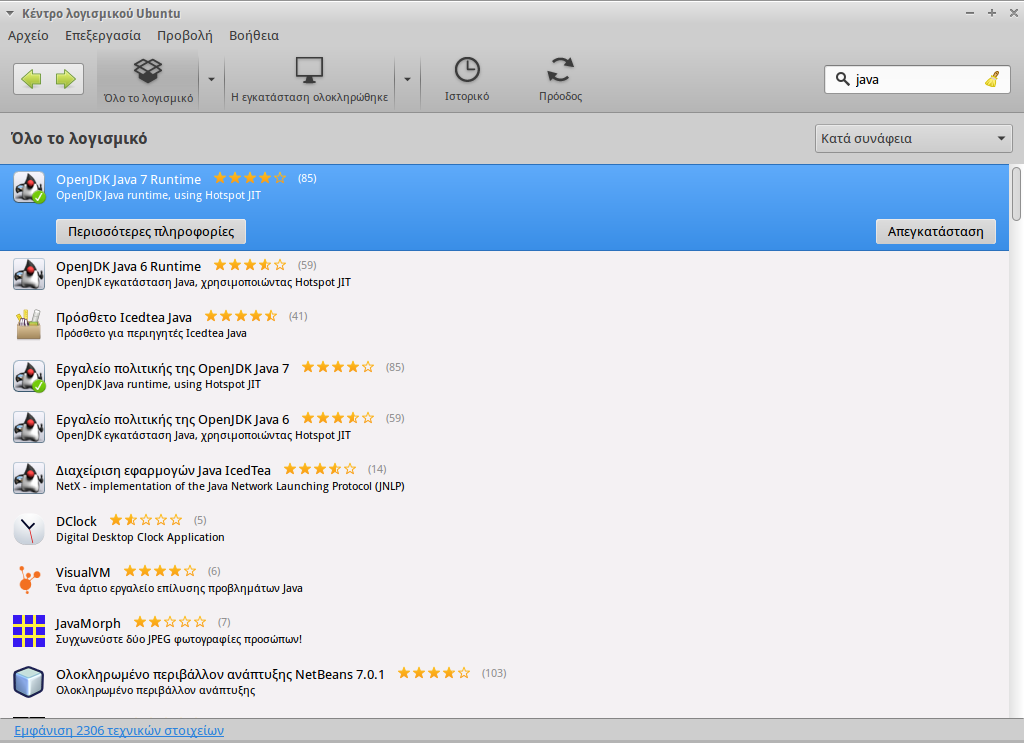
Task: Go back with the left arrow button
Action: 31,79
